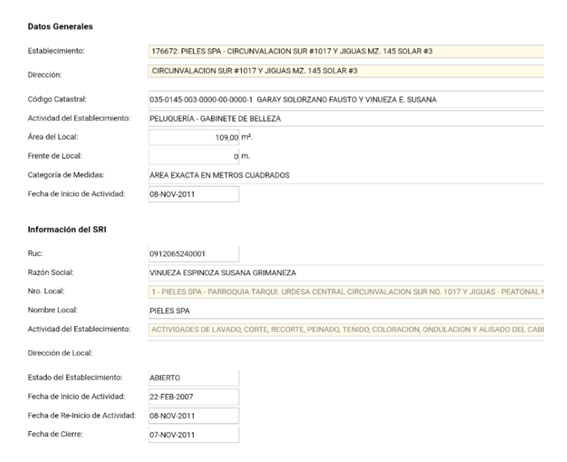
Task: Open the Nro. Local field 1 - PIELES SPA
Action: (x=346, y=292)
